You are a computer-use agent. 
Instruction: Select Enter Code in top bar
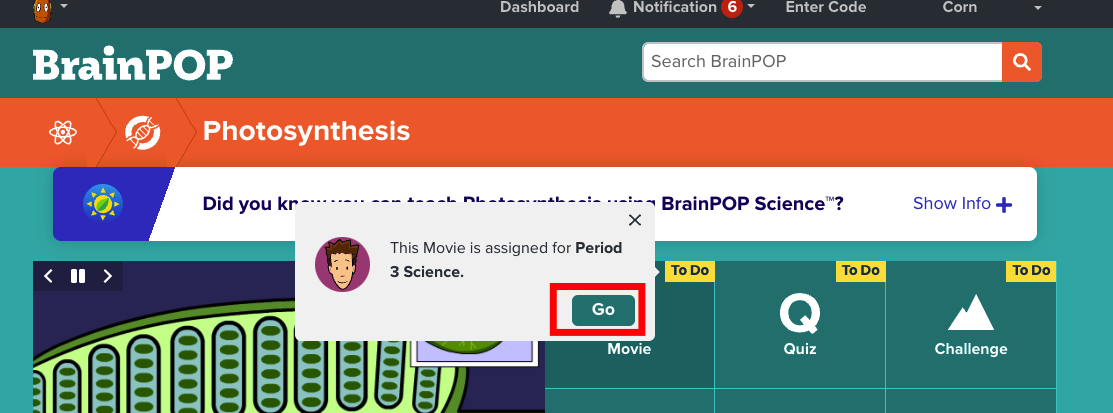pos(825,8)
